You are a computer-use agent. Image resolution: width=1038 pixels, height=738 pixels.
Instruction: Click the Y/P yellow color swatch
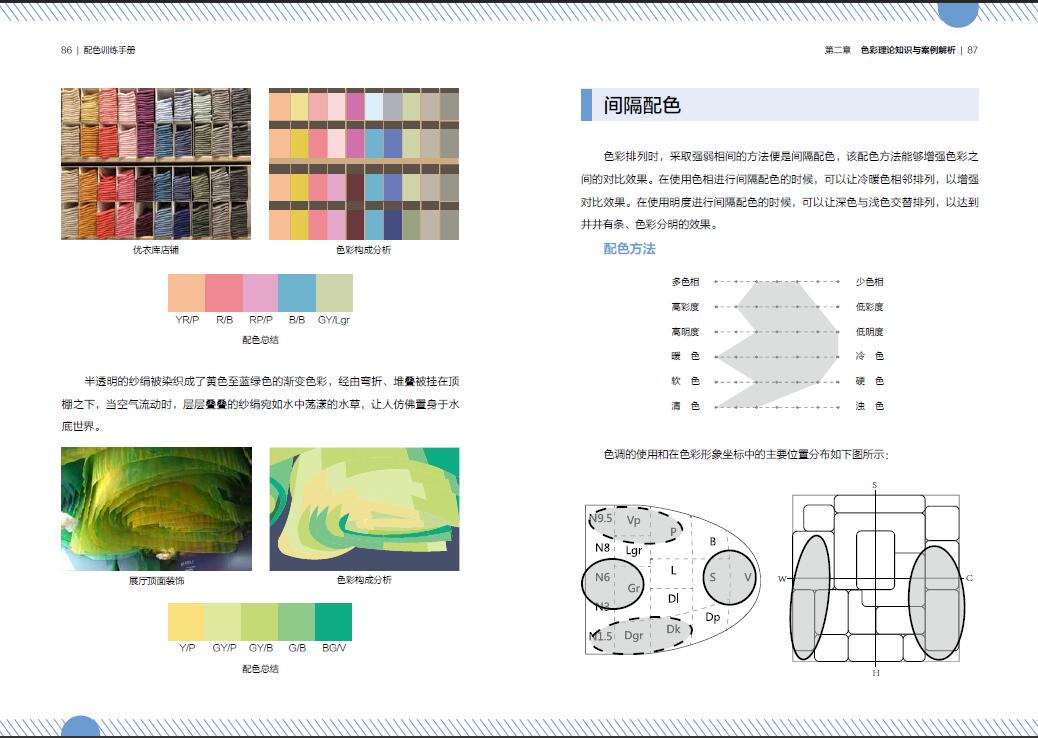186,622
